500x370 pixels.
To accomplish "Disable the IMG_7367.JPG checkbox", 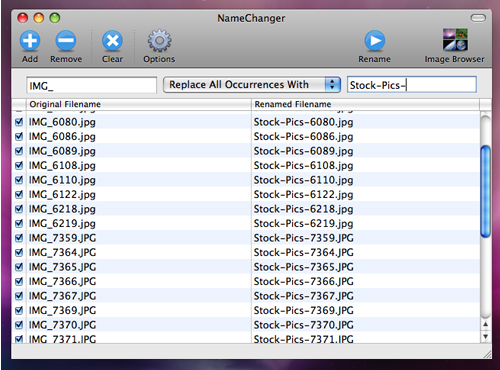I will [x=19, y=296].
